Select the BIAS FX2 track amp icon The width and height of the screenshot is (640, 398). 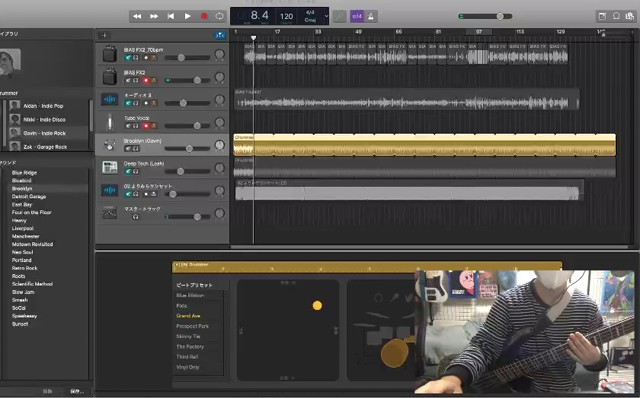tap(110, 77)
